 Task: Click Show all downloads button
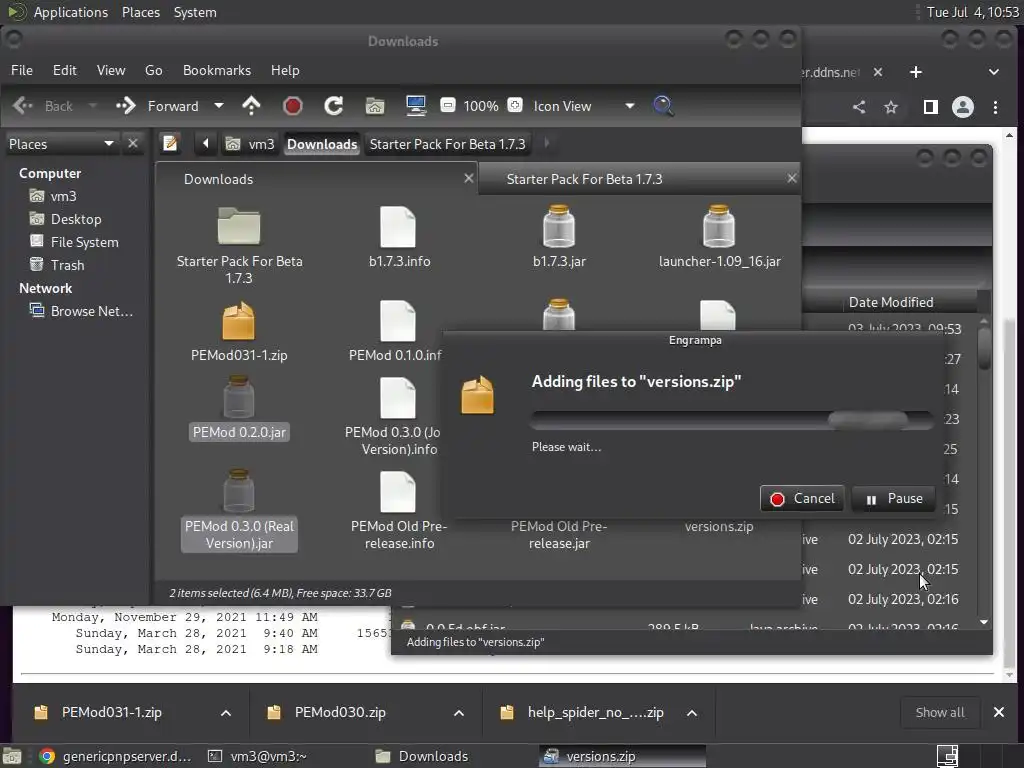coord(939,712)
